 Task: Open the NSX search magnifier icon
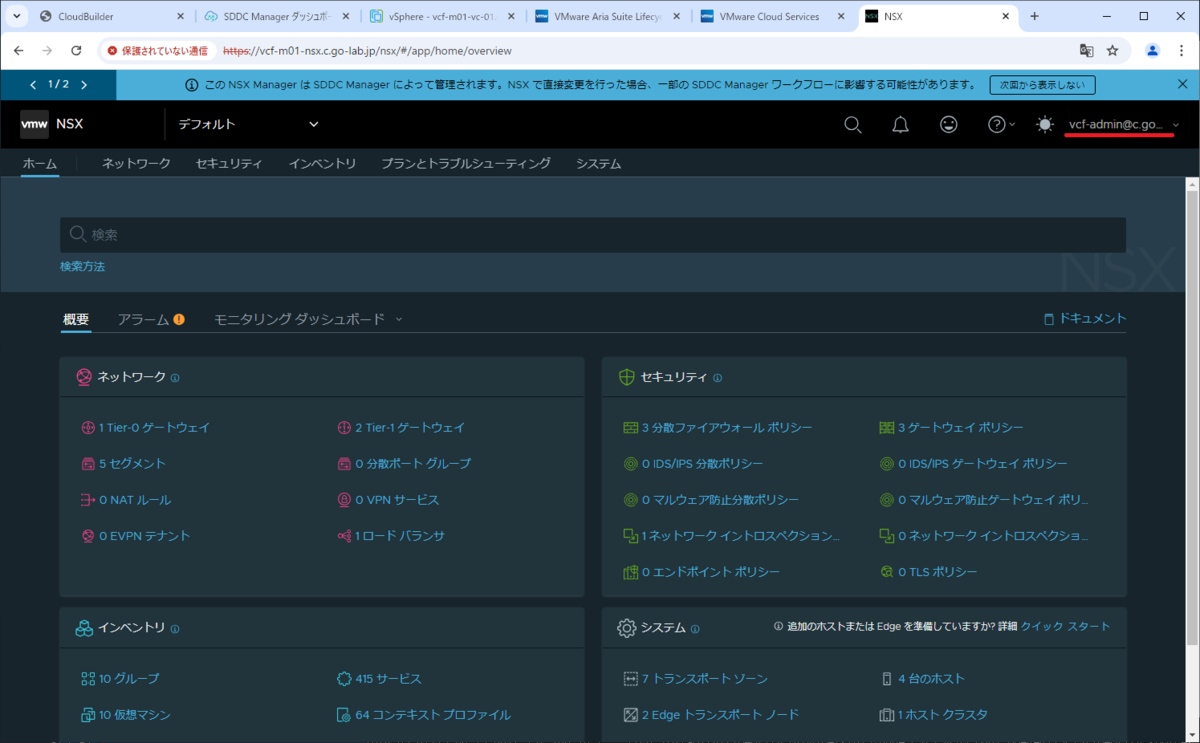852,124
